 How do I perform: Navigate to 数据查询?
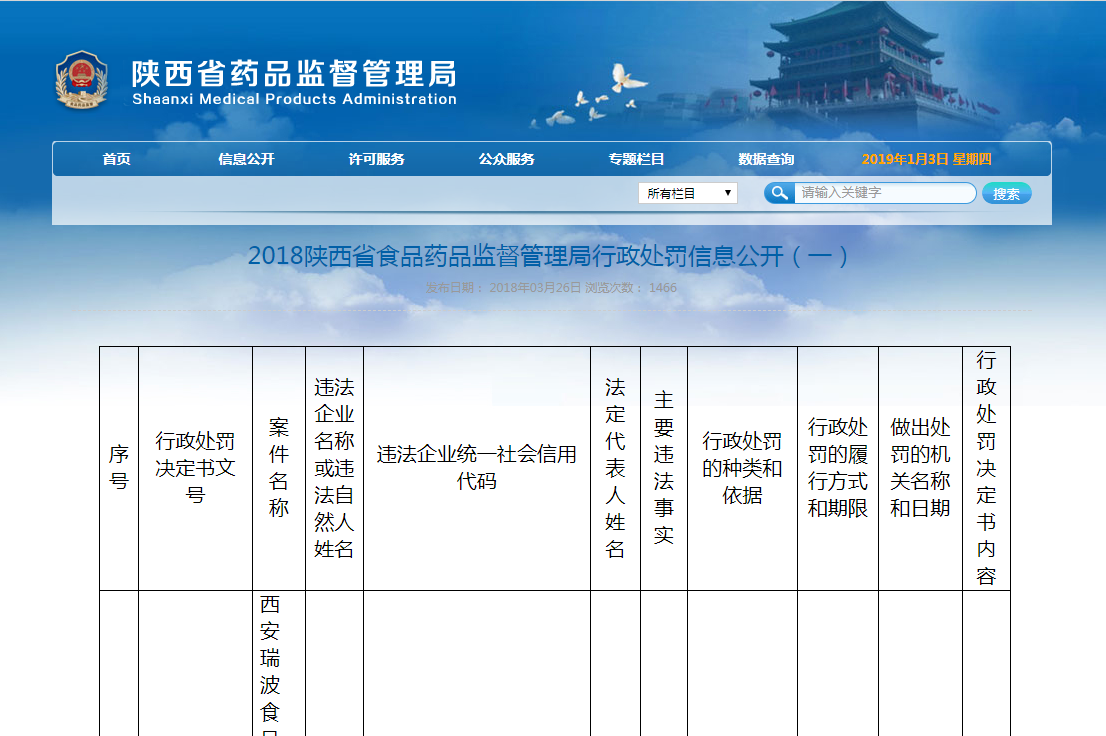pos(766,159)
